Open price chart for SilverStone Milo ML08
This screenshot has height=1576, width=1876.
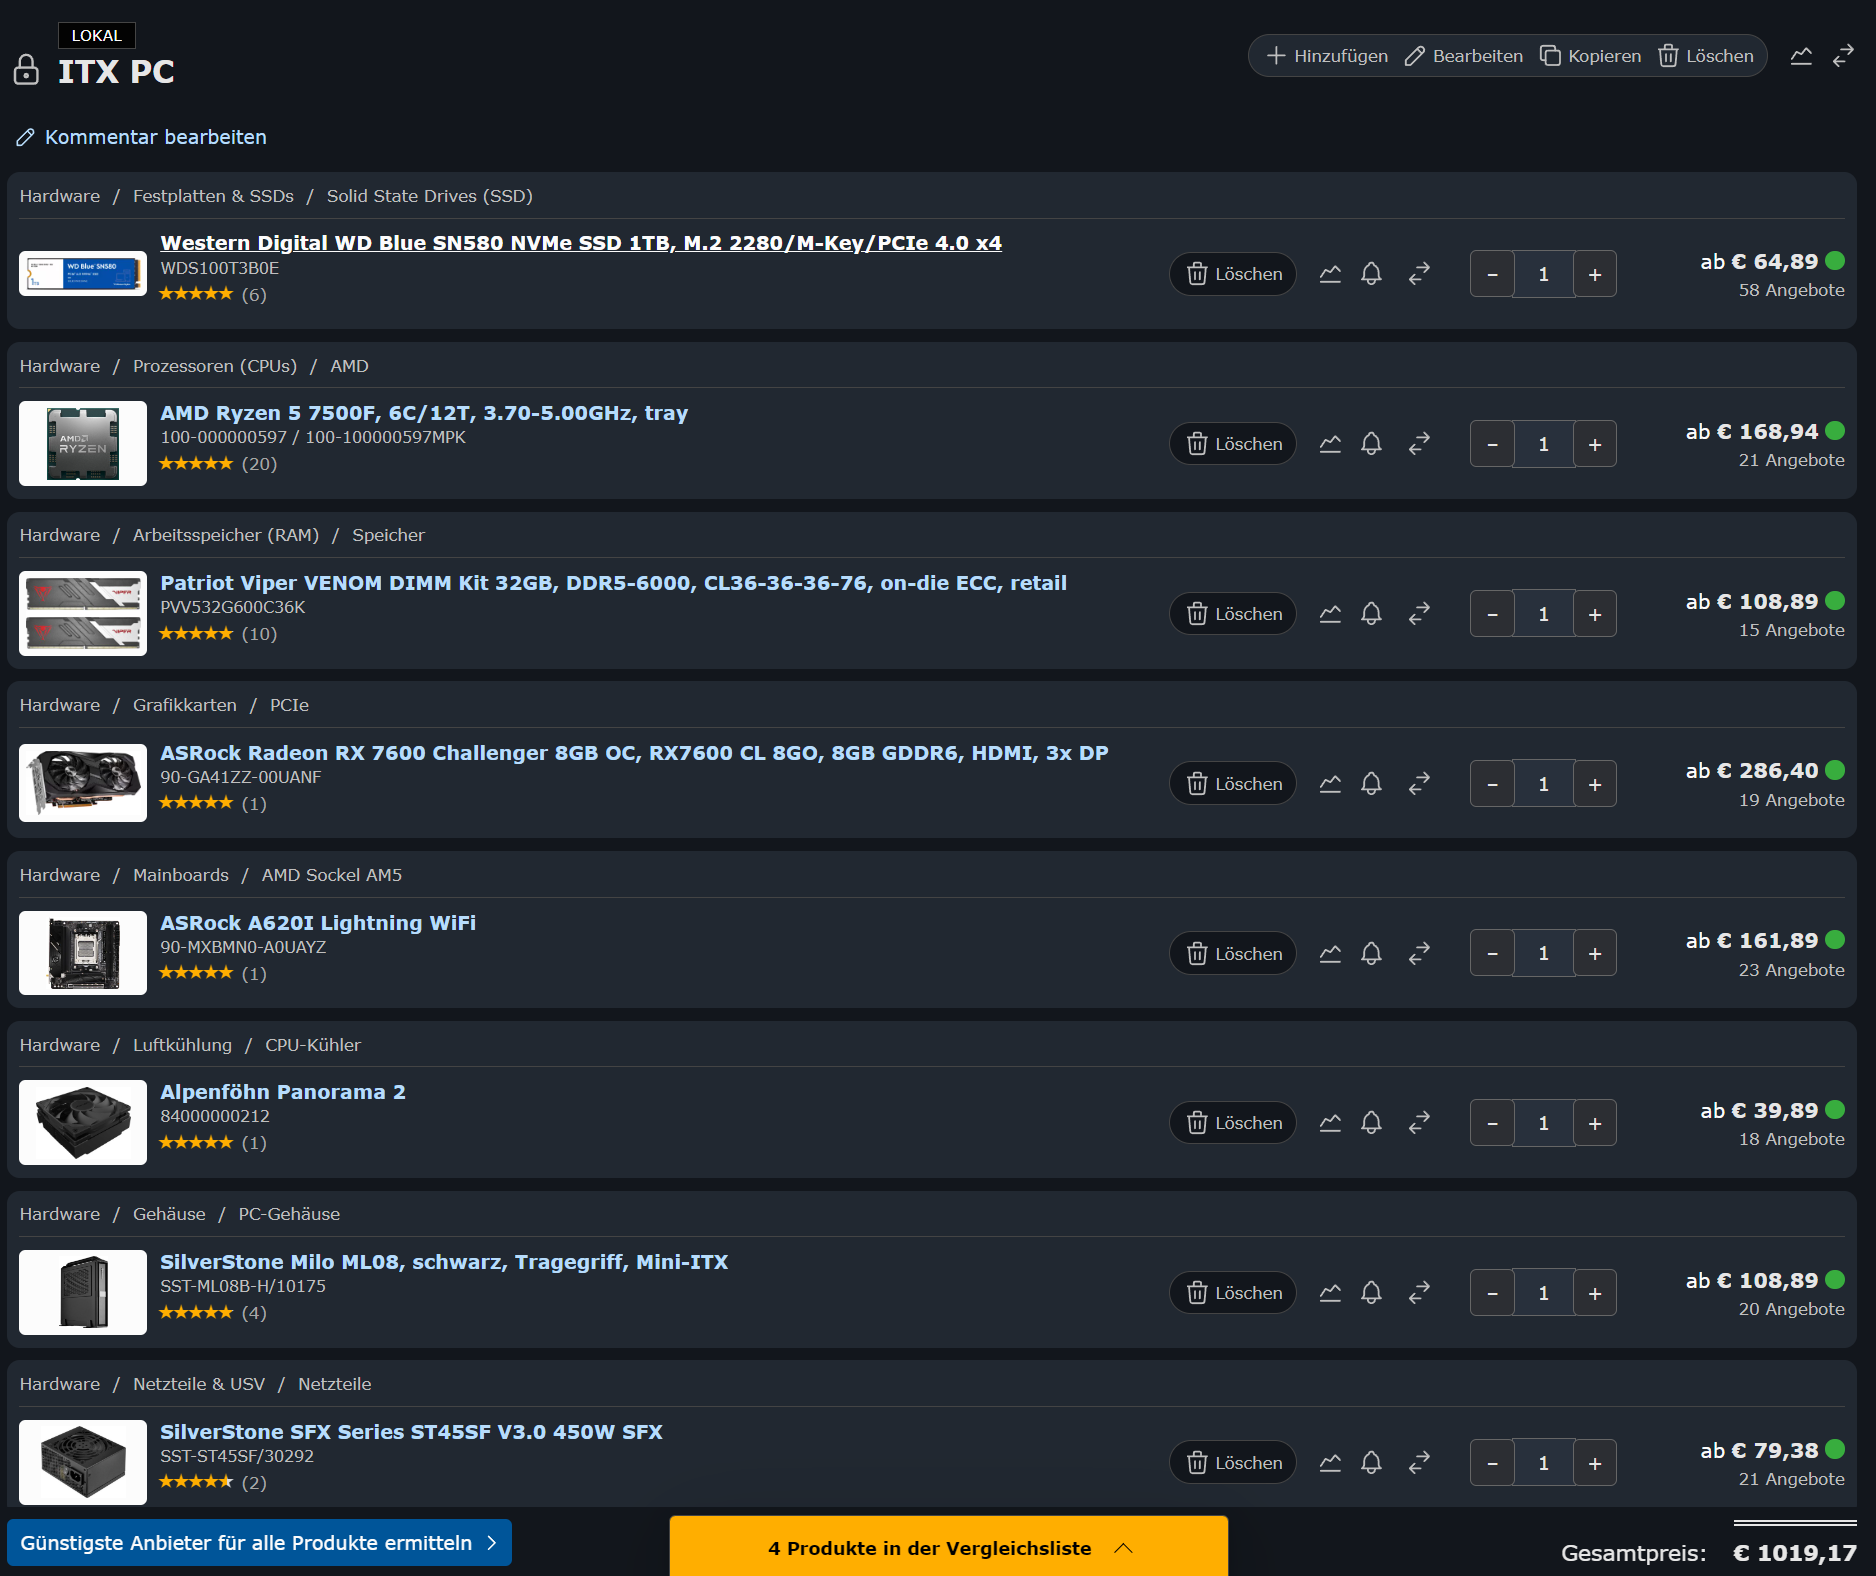[x=1329, y=1293]
